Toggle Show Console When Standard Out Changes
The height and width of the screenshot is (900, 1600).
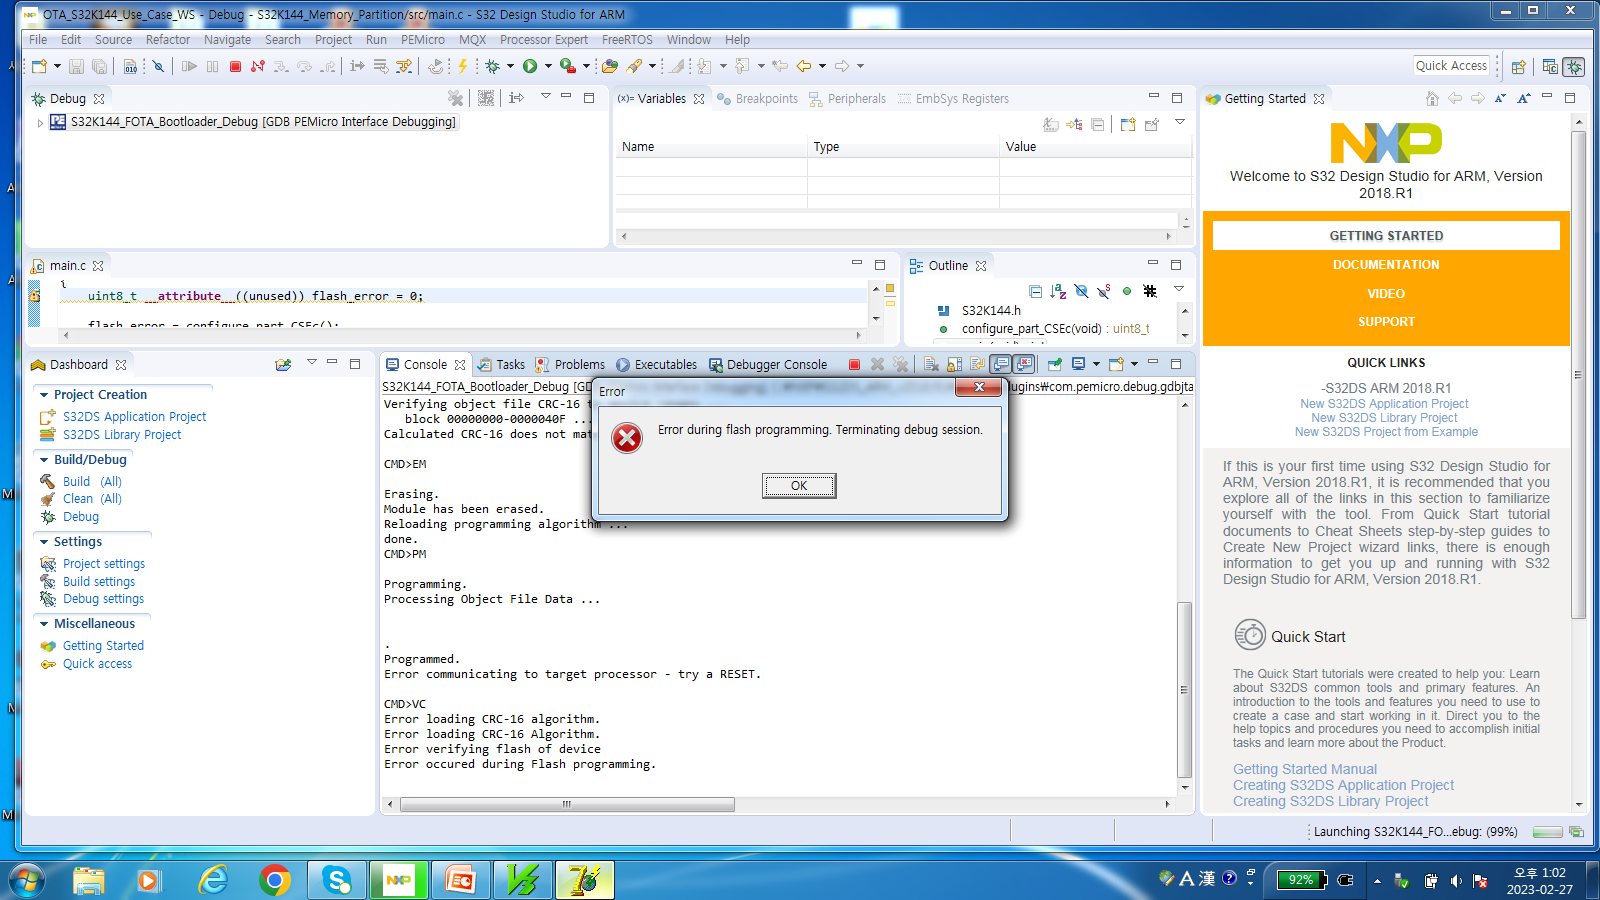tap(999, 364)
